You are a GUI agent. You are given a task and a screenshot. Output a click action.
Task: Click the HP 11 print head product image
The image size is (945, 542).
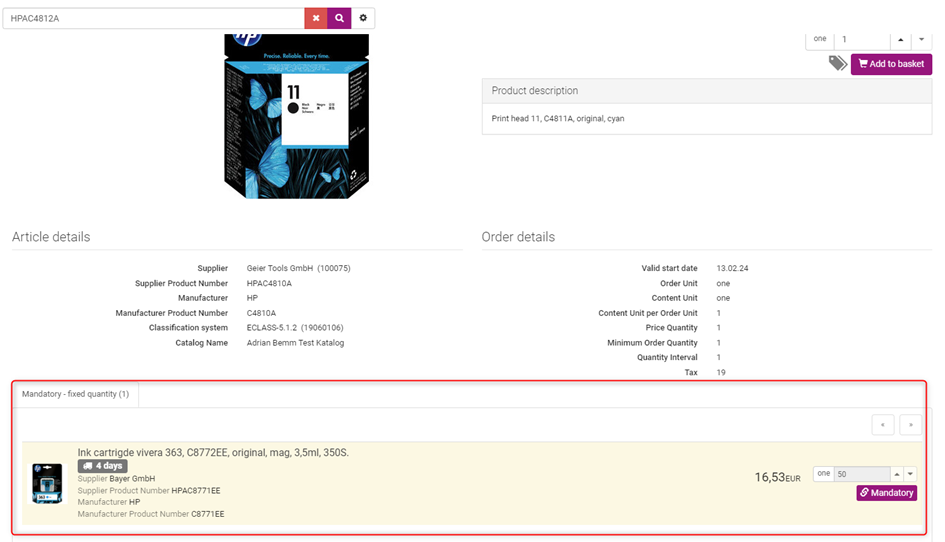(x=296, y=115)
